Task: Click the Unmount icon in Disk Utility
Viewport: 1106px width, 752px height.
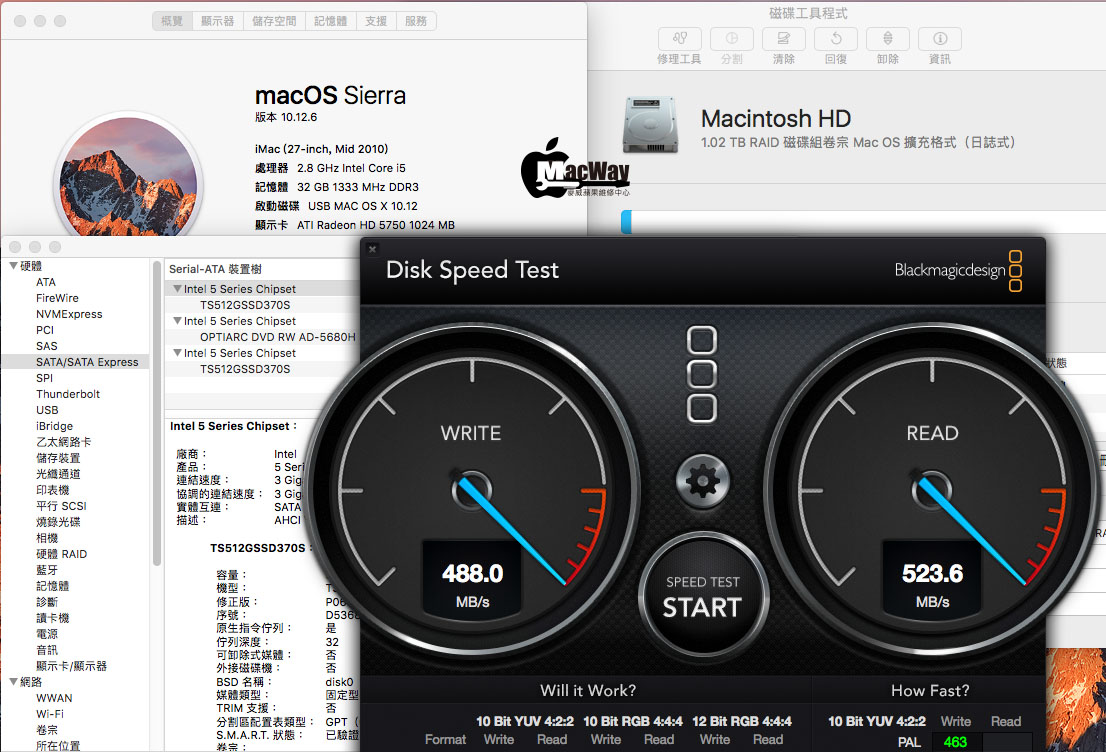Action: pyautogui.click(x=888, y=39)
